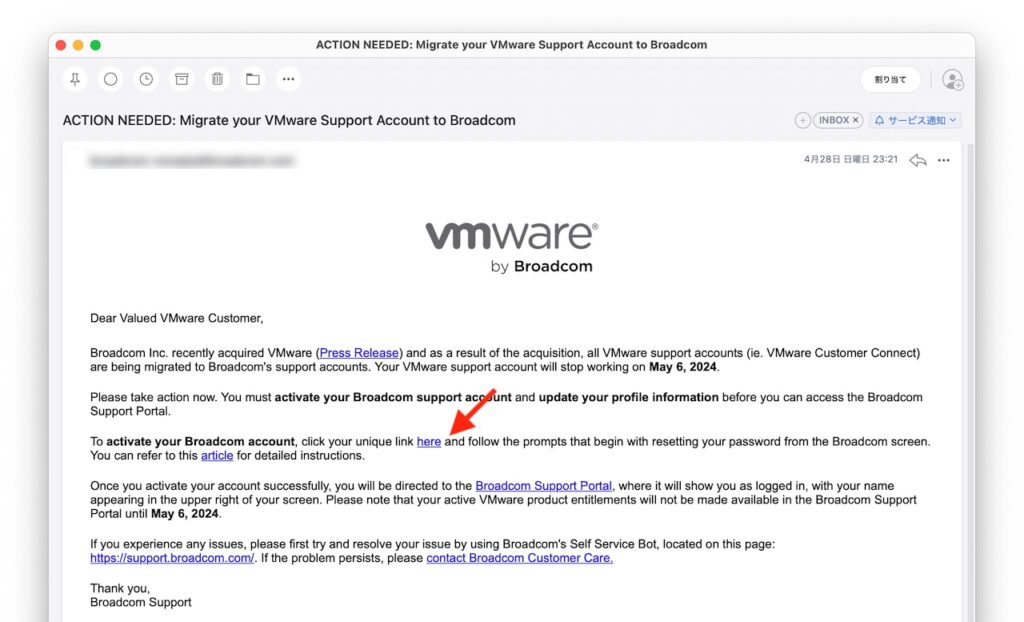The height and width of the screenshot is (622, 1024).
Task: Open the account avatar icon
Action: pyautogui.click(x=953, y=79)
